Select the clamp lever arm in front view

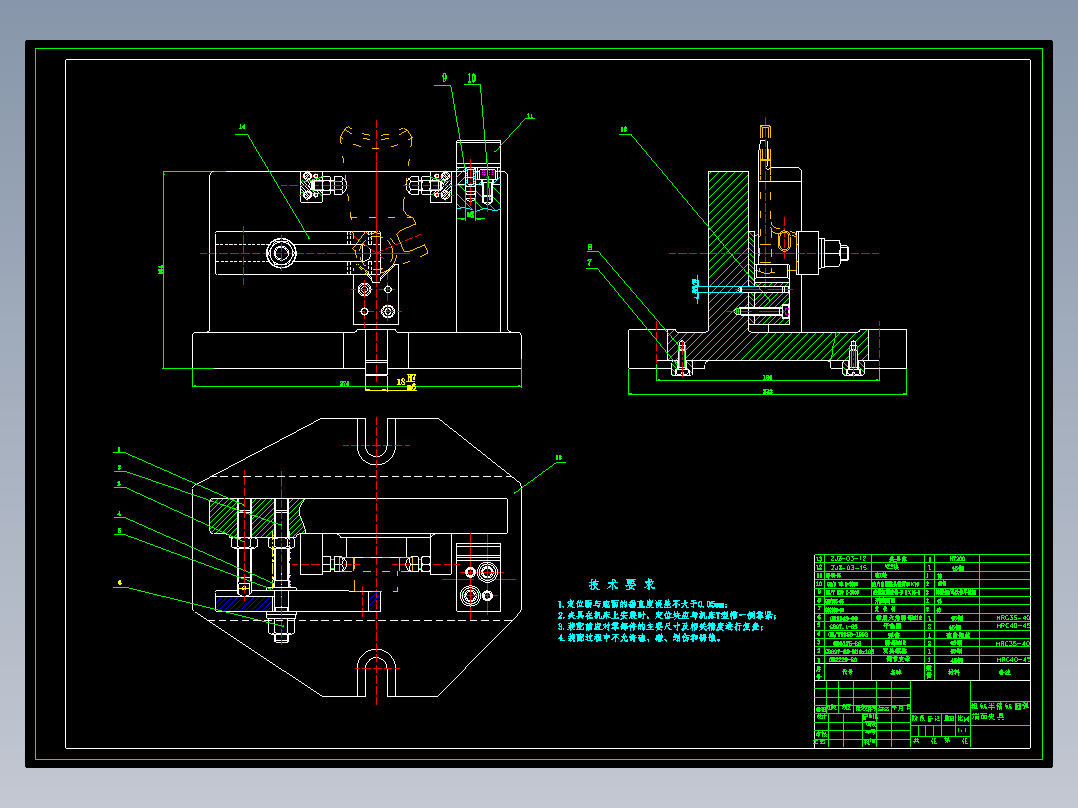click(296, 253)
